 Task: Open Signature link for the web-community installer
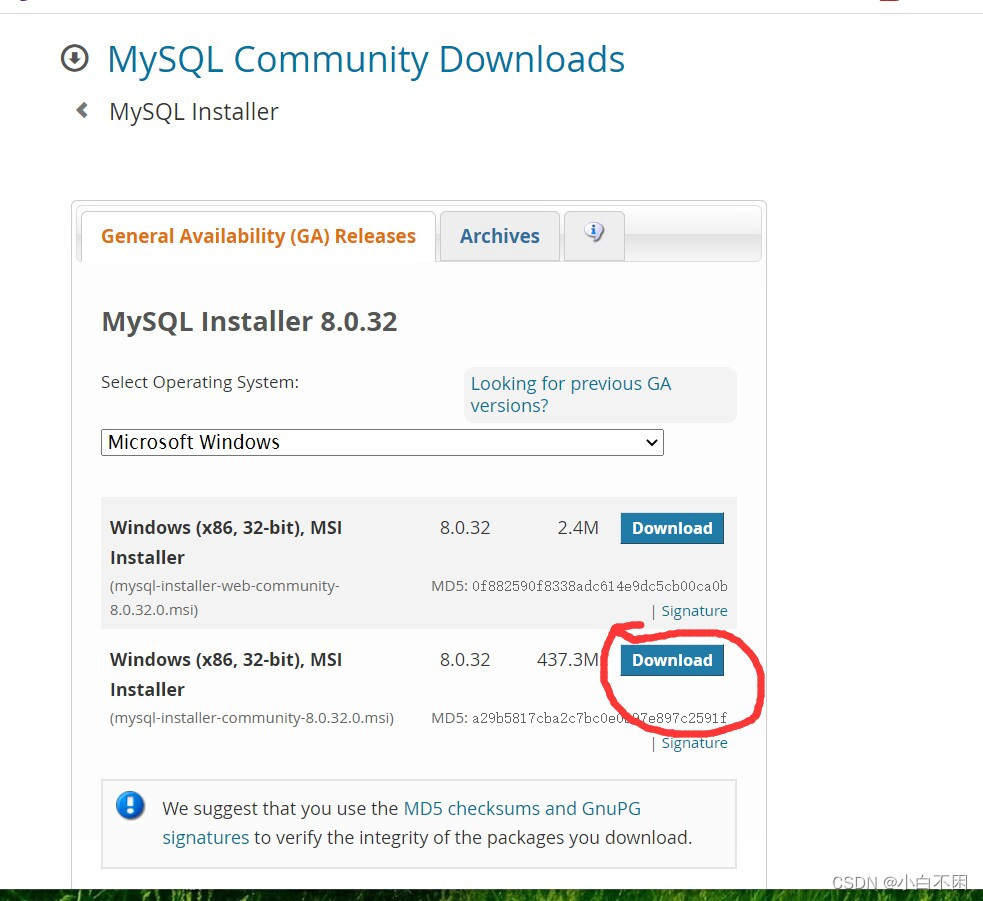694,611
